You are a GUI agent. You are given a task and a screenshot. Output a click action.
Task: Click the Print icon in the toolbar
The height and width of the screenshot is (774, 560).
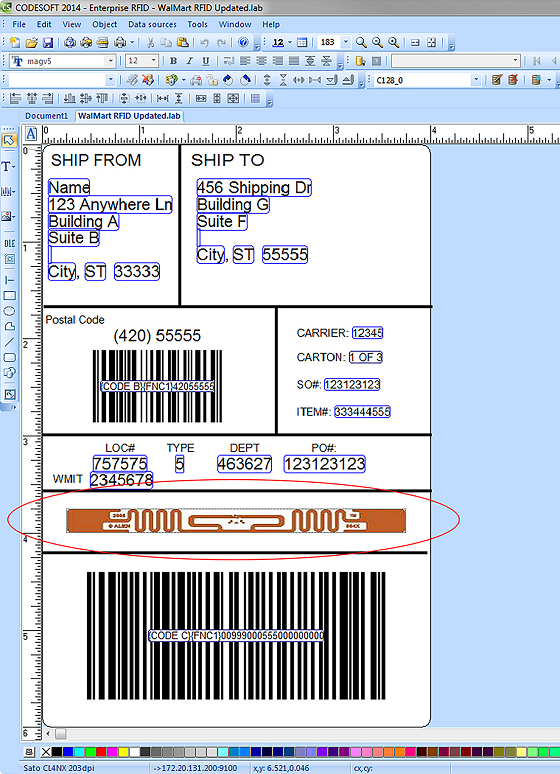pyautogui.click(x=120, y=43)
